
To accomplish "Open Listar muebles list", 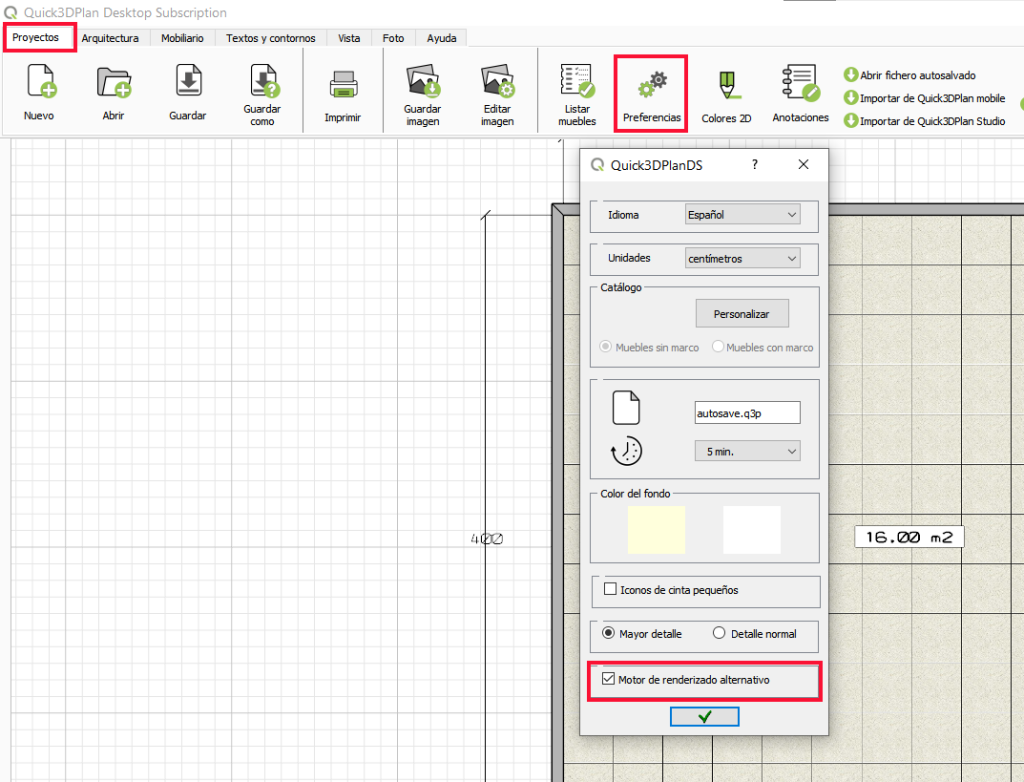I will 577,93.
